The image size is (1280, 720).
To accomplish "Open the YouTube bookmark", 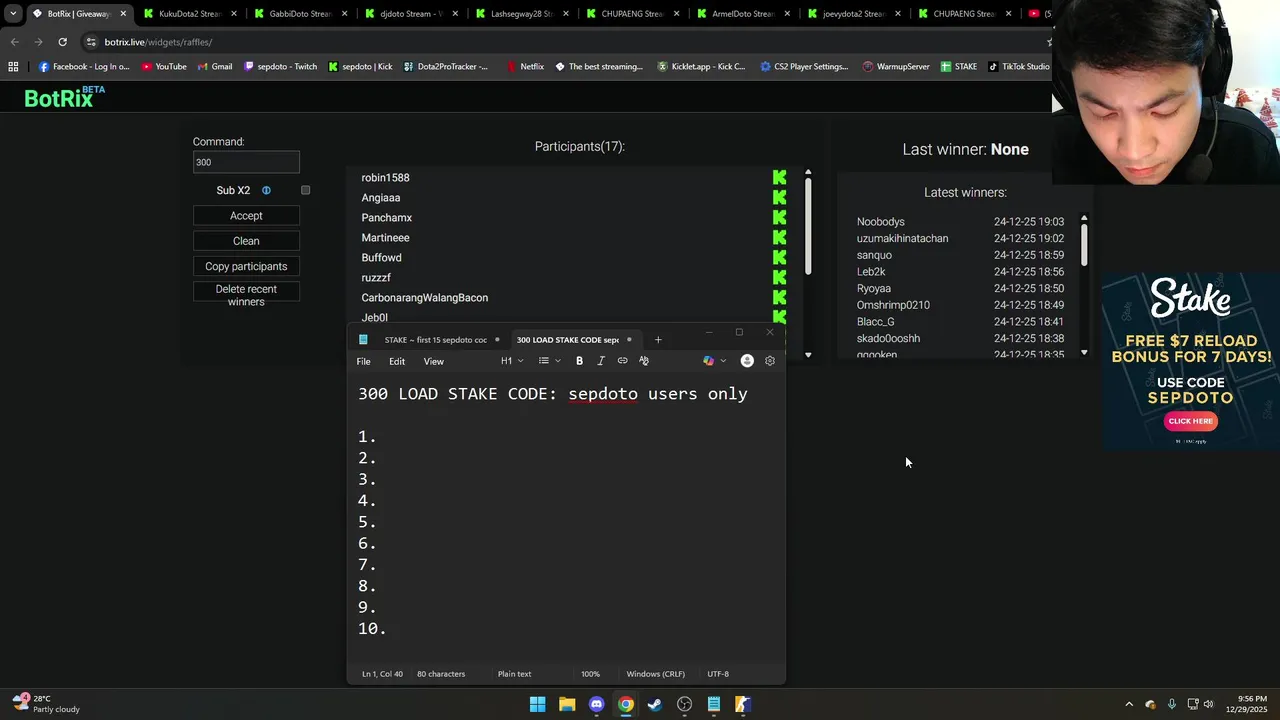I will (164, 67).
